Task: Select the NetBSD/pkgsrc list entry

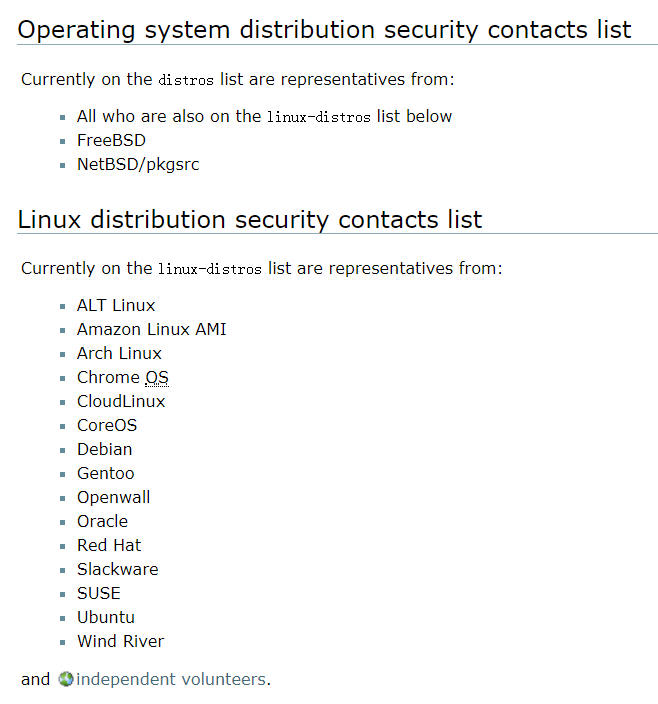Action: [x=138, y=165]
